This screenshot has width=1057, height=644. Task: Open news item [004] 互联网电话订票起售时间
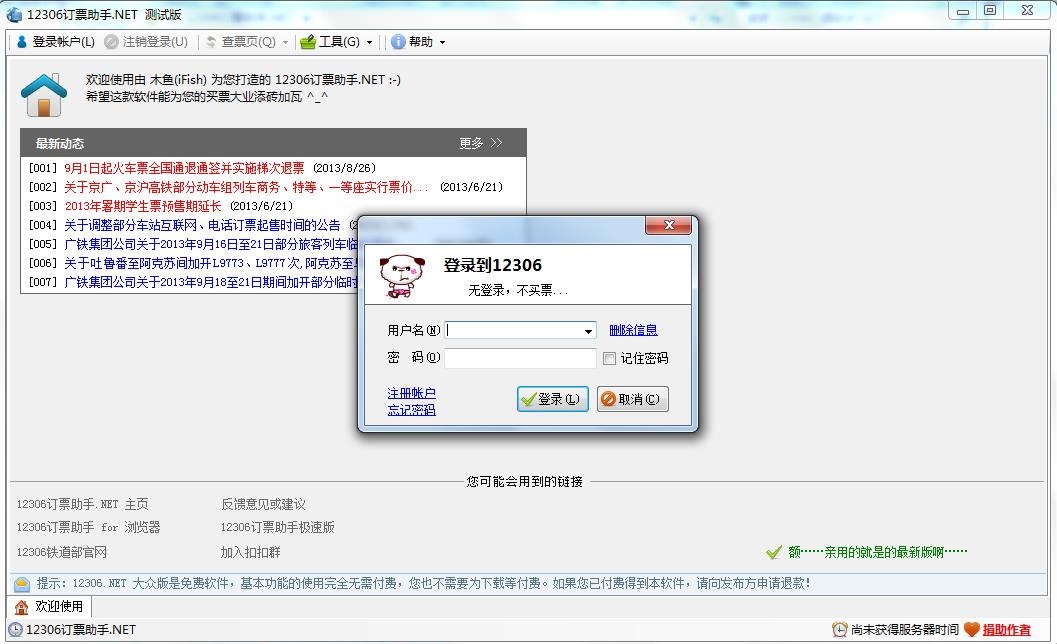202,225
